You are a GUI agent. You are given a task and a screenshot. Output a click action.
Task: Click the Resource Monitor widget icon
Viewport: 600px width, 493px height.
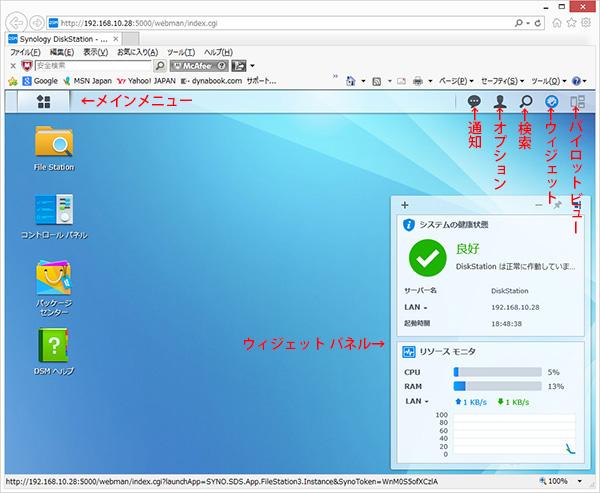[x=409, y=352]
